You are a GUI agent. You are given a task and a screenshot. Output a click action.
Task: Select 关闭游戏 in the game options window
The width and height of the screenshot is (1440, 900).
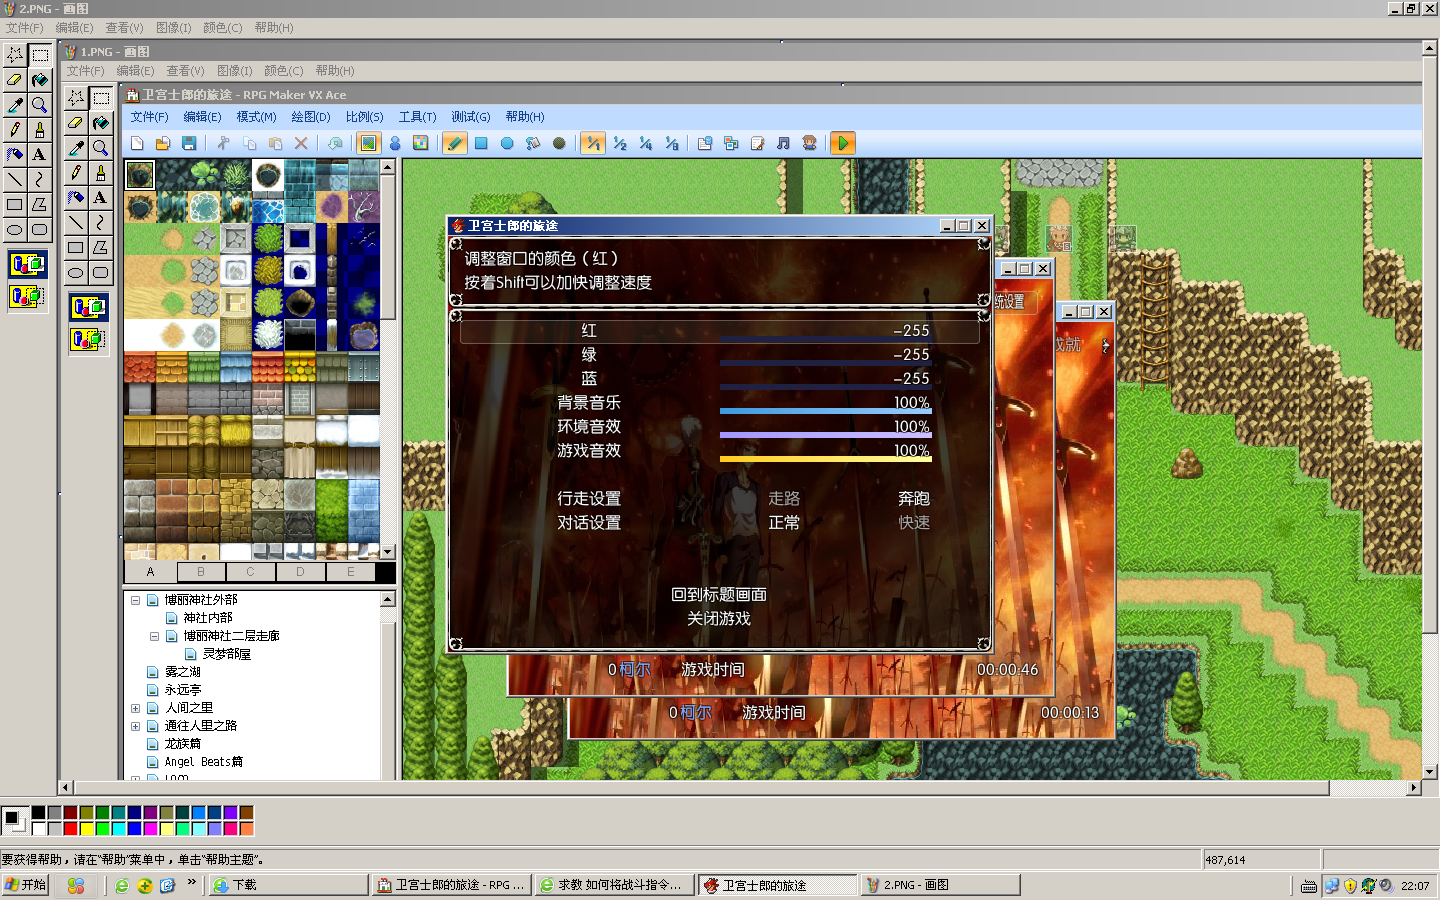point(719,619)
